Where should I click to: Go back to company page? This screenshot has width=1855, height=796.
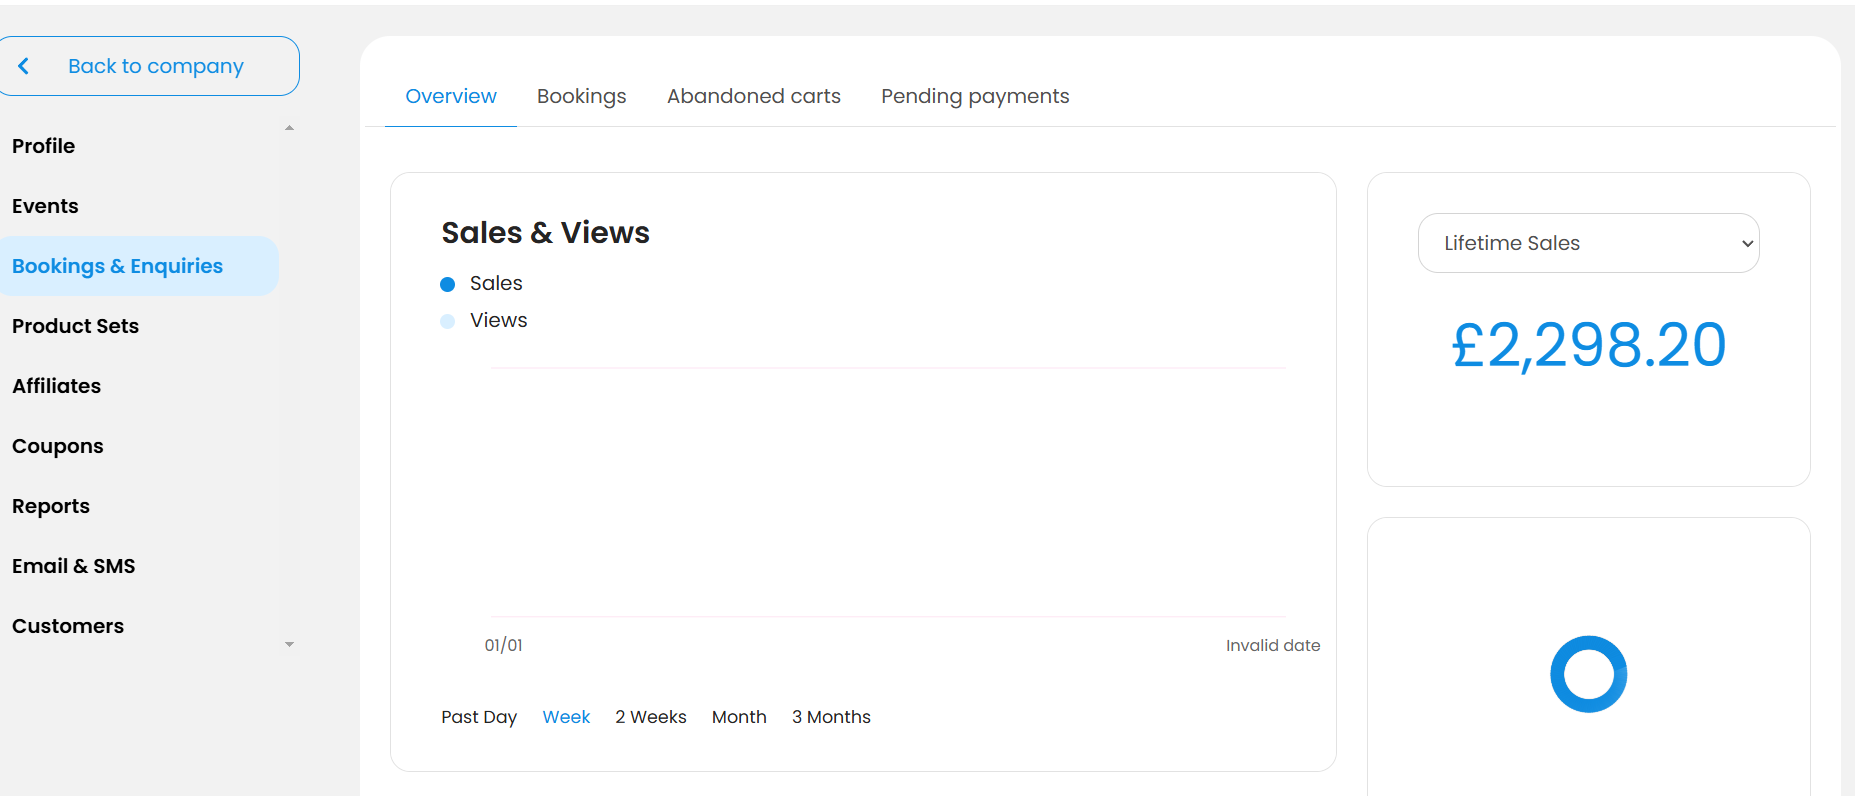tap(148, 66)
